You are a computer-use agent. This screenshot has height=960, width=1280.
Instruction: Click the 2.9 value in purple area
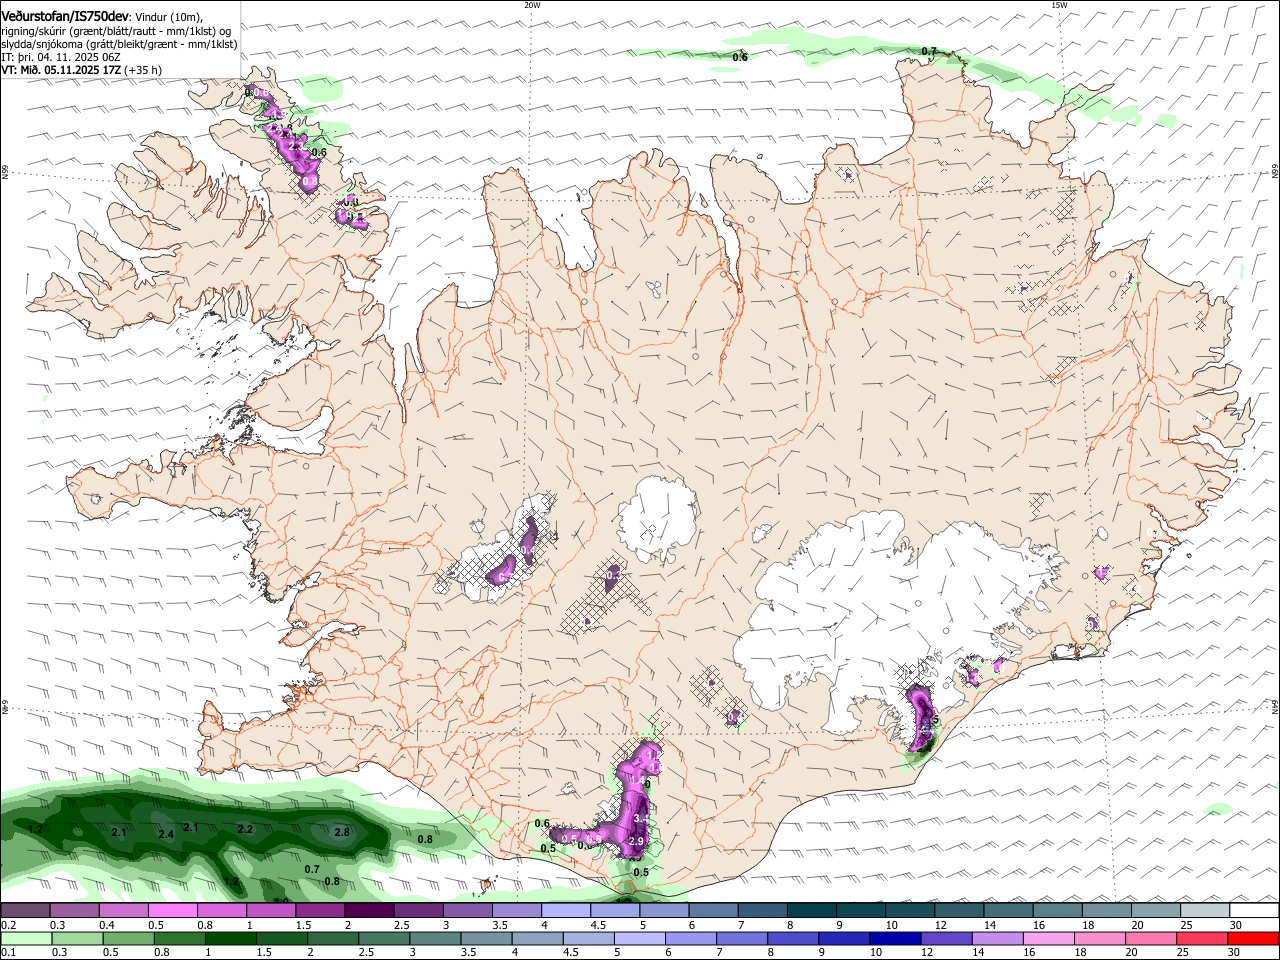[636, 843]
